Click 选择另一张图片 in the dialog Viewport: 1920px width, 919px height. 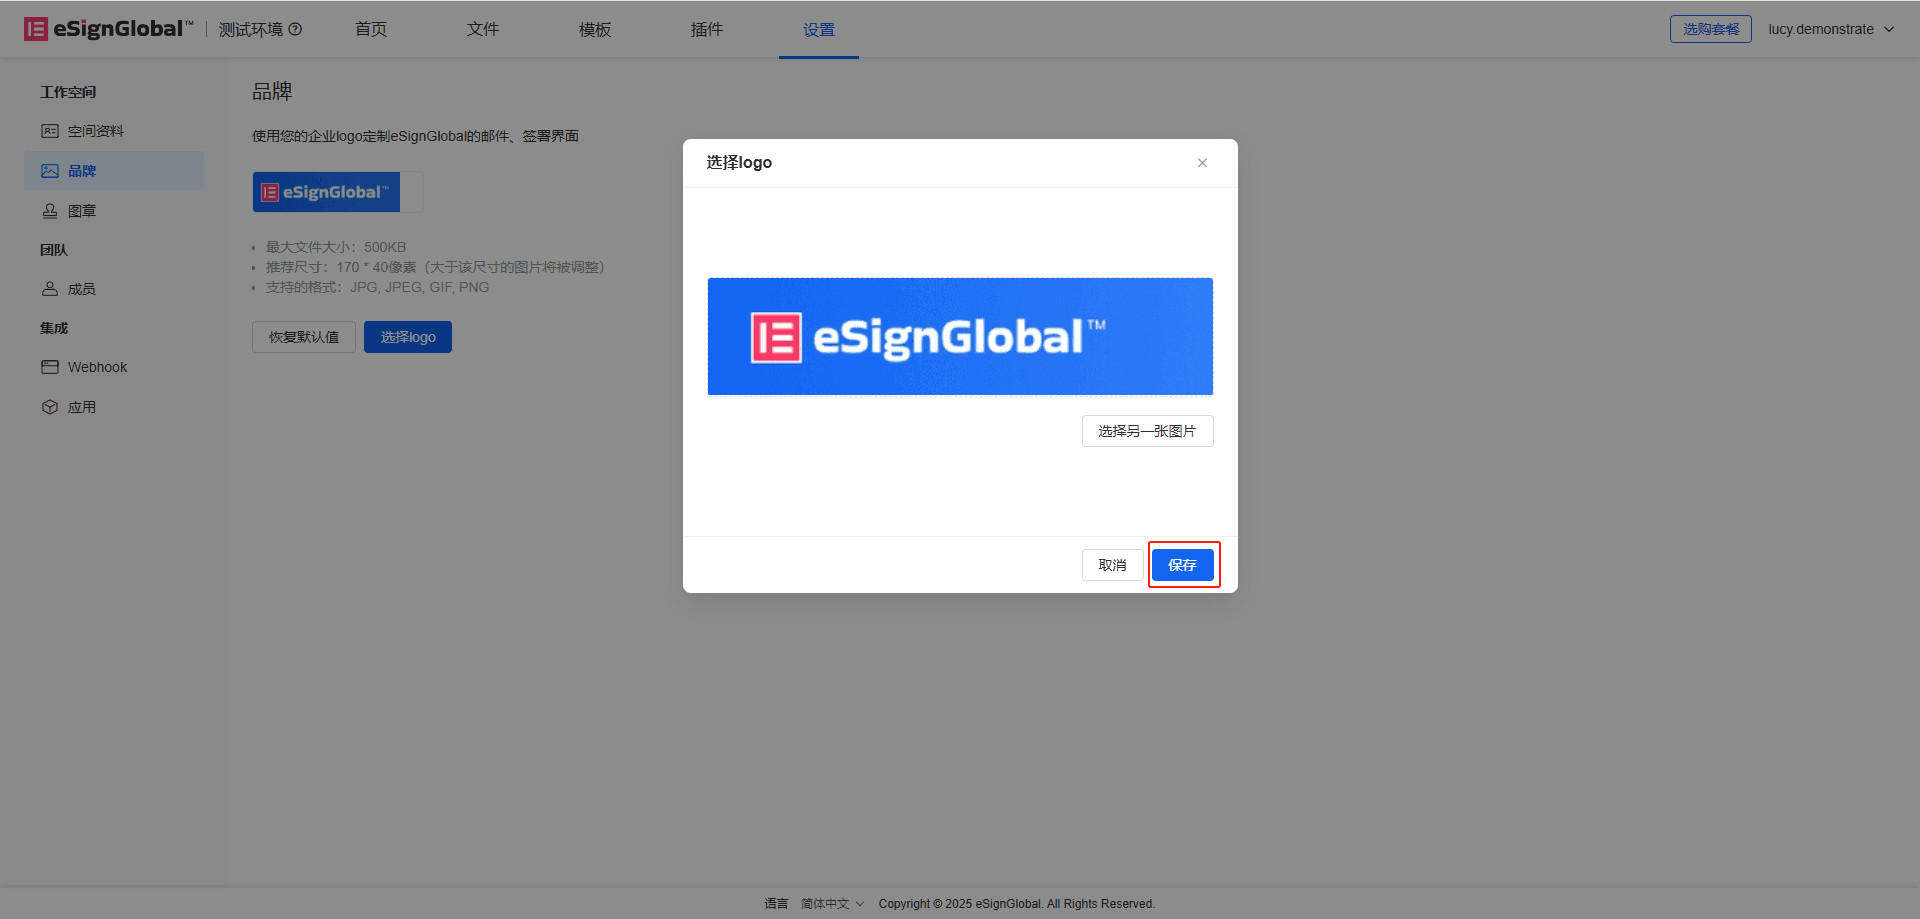pos(1148,431)
